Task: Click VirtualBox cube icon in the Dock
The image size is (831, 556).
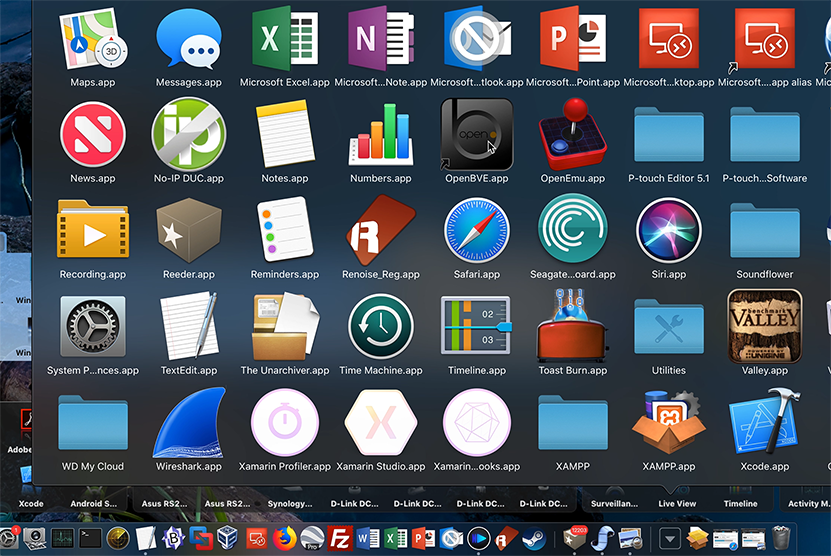Action: tap(227, 538)
